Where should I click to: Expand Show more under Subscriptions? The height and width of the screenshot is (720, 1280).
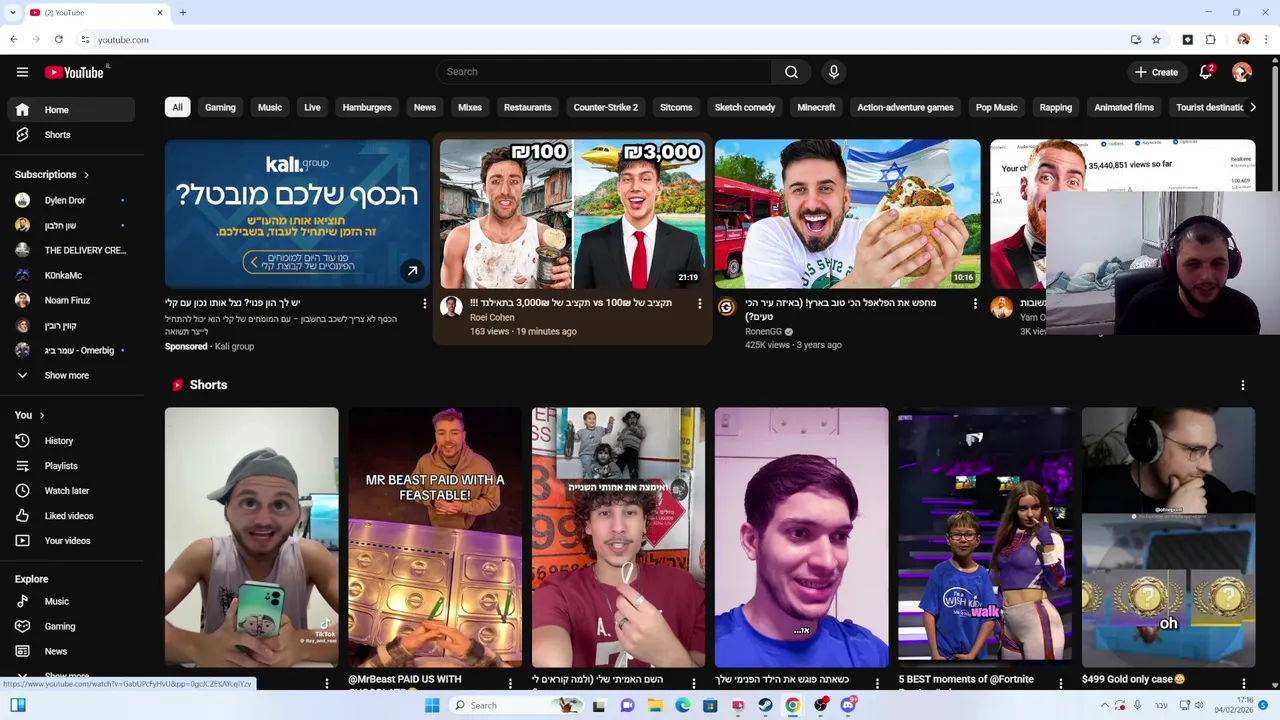70,376
